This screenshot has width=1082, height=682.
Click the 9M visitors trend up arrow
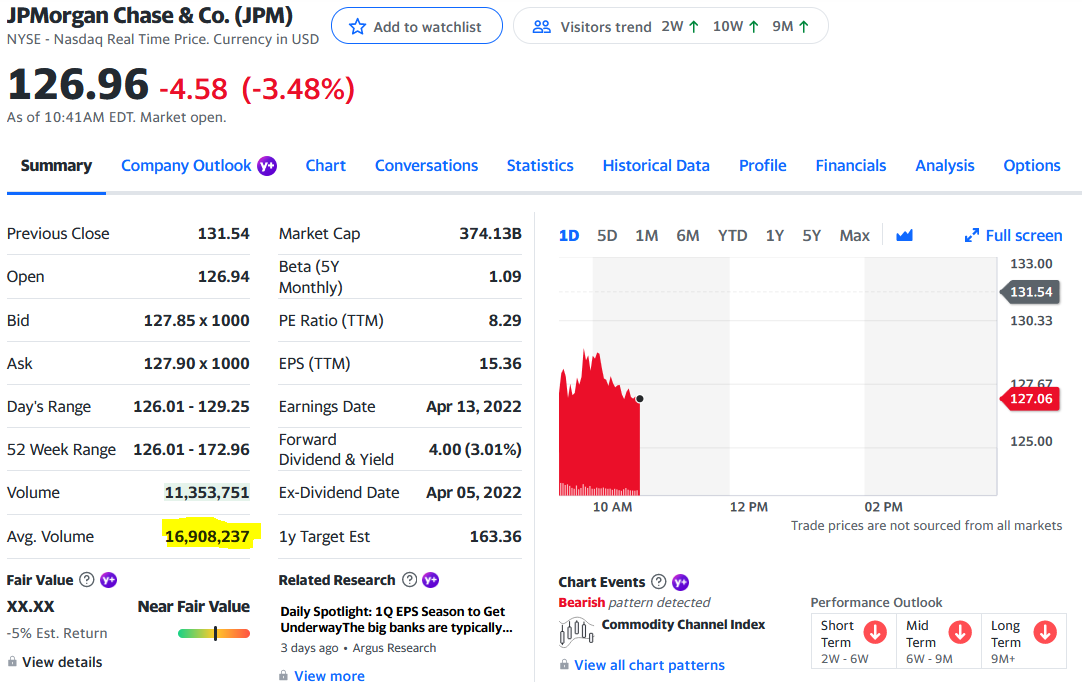tap(804, 27)
